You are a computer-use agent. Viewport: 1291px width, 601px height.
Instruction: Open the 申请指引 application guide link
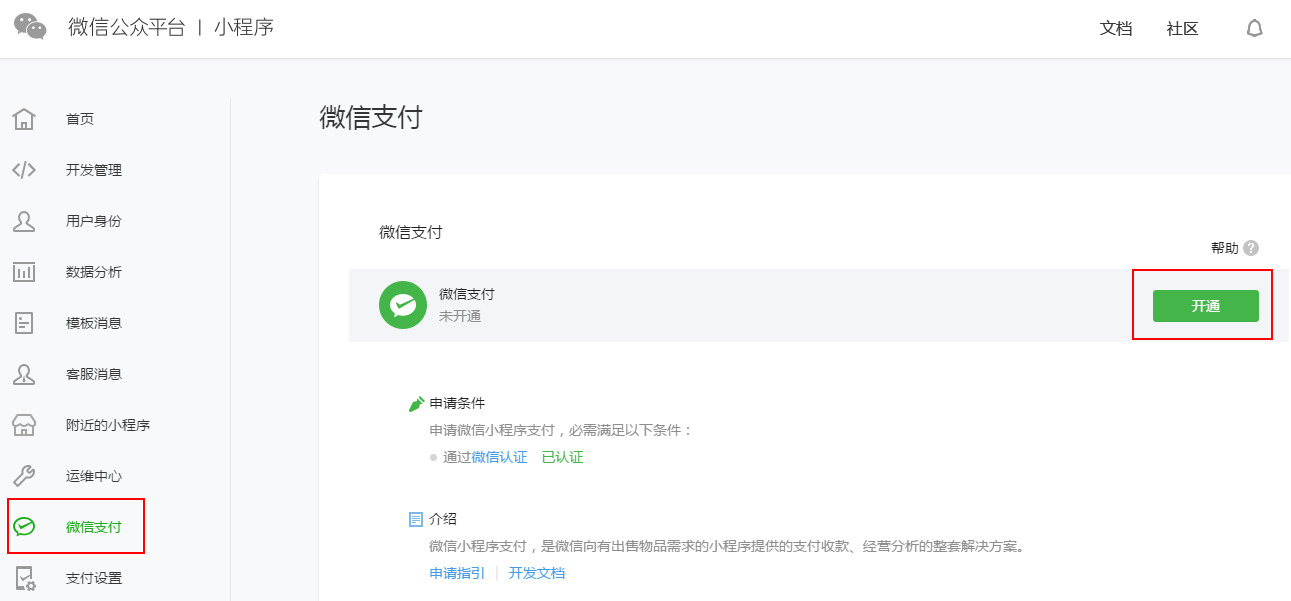click(x=456, y=572)
